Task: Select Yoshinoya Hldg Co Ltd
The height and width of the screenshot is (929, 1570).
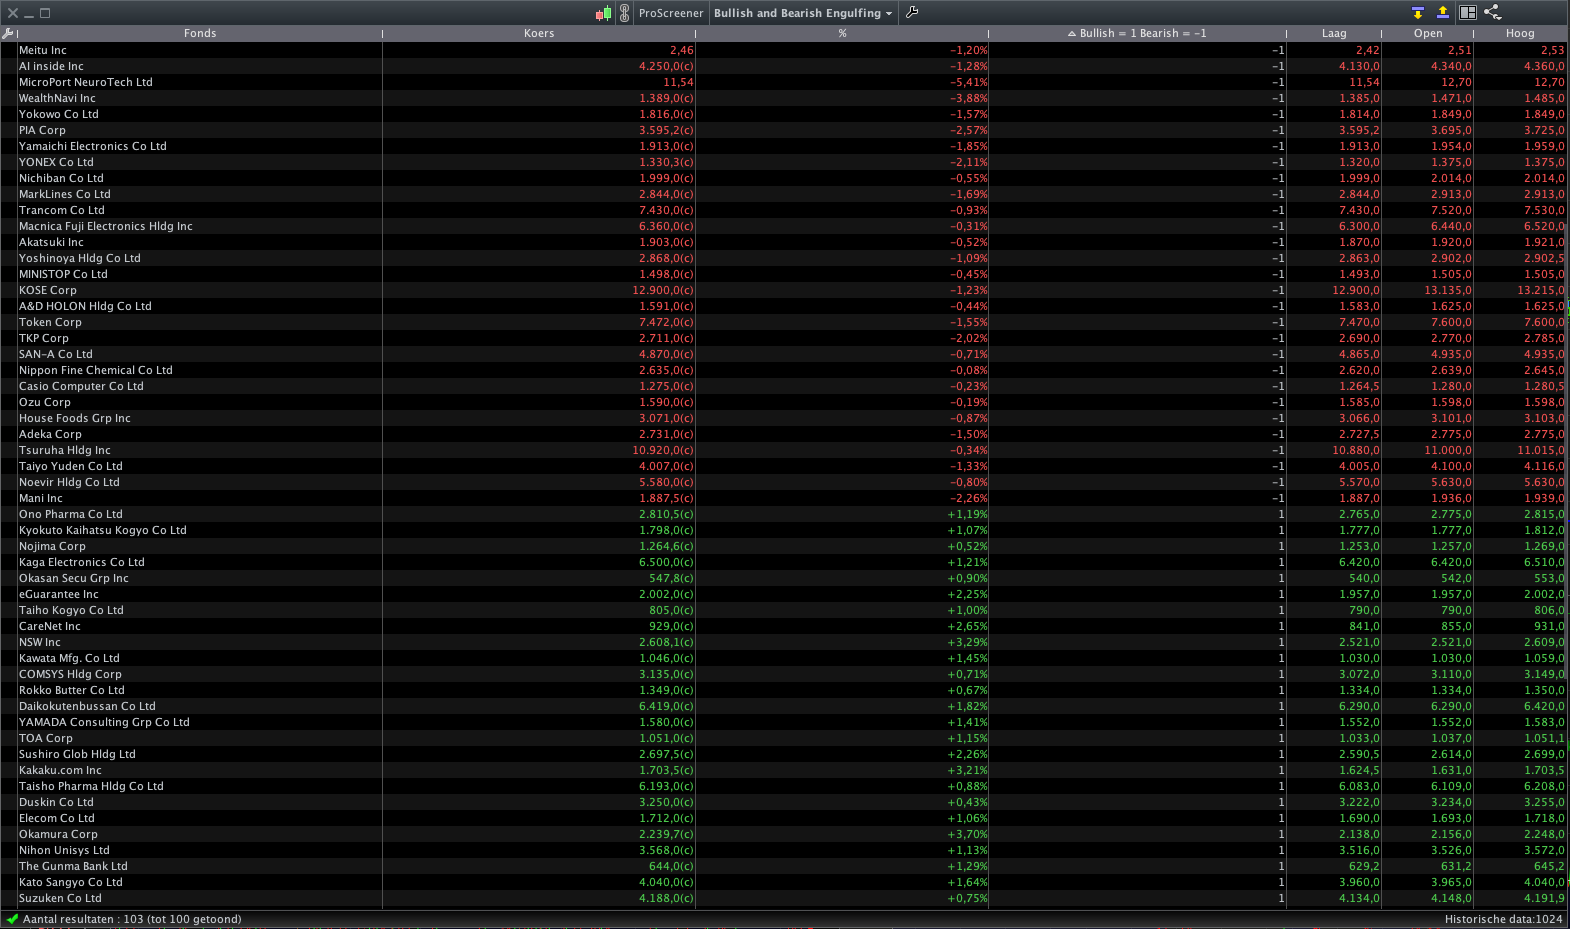Action: 80,258
